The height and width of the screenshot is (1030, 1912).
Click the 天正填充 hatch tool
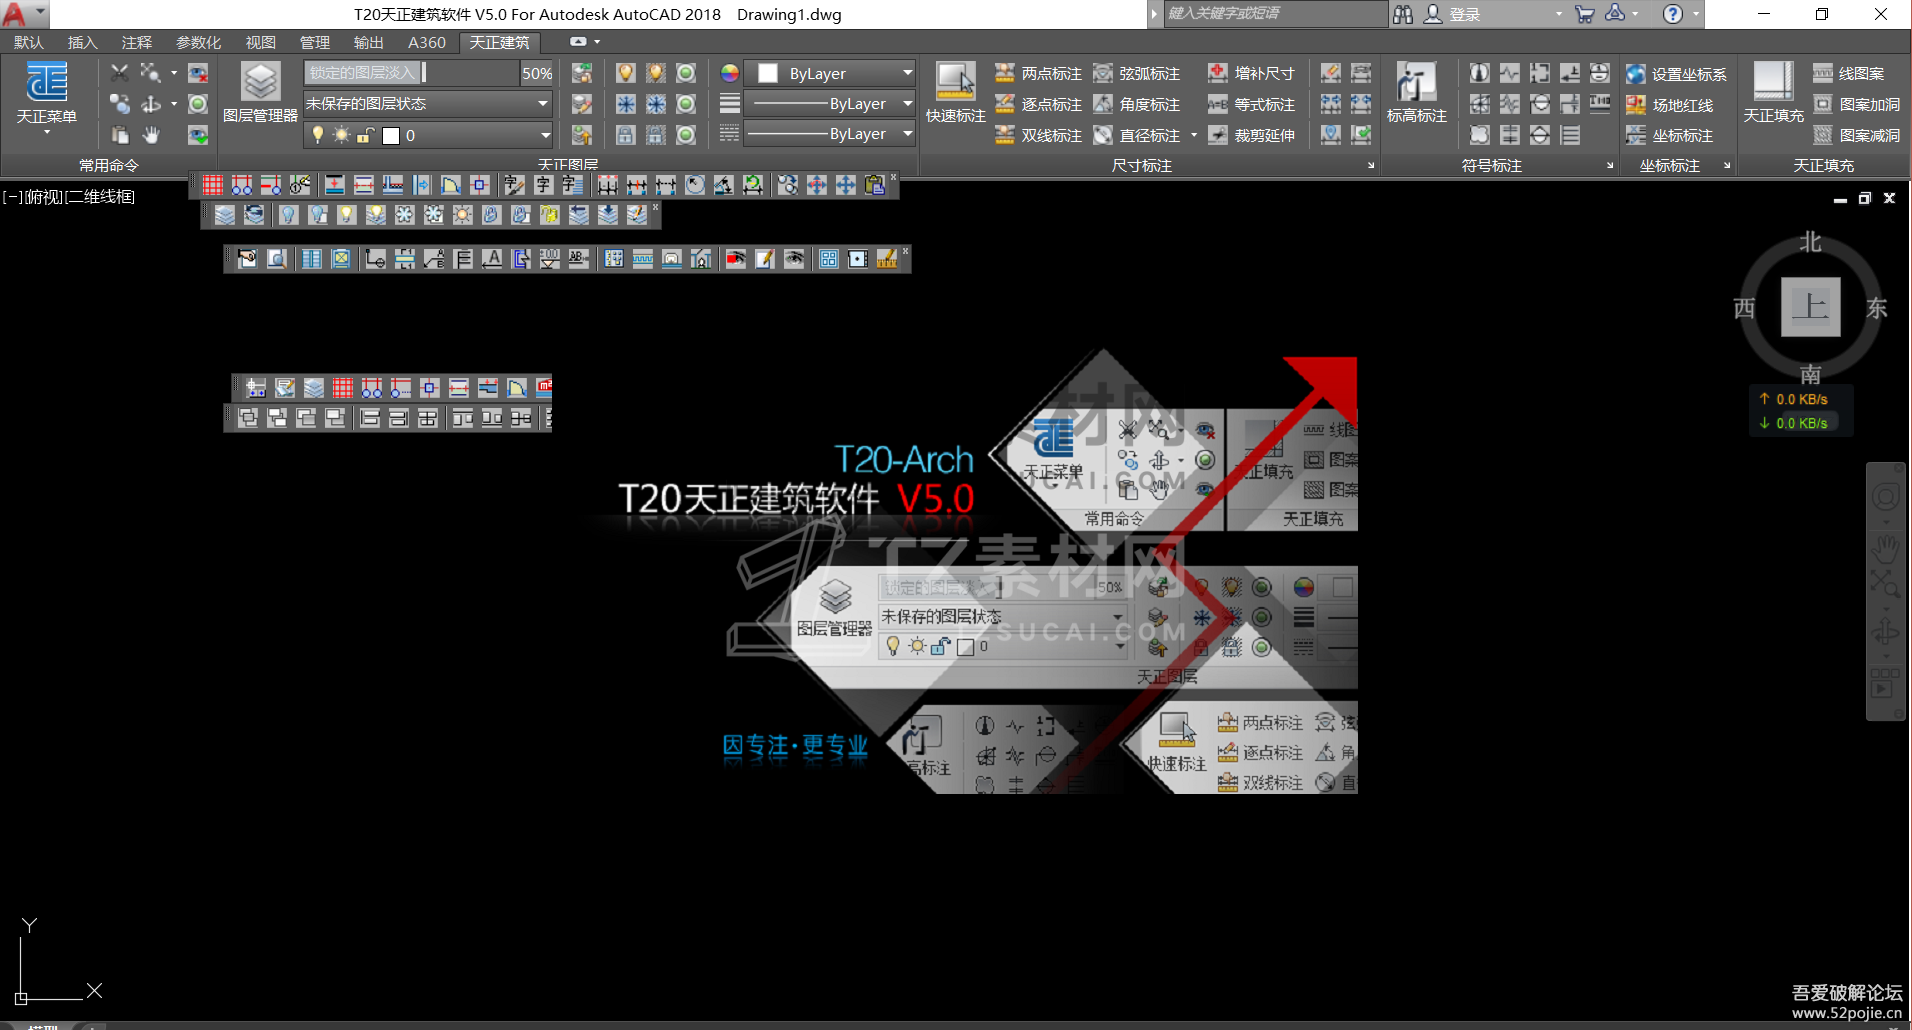(1773, 92)
